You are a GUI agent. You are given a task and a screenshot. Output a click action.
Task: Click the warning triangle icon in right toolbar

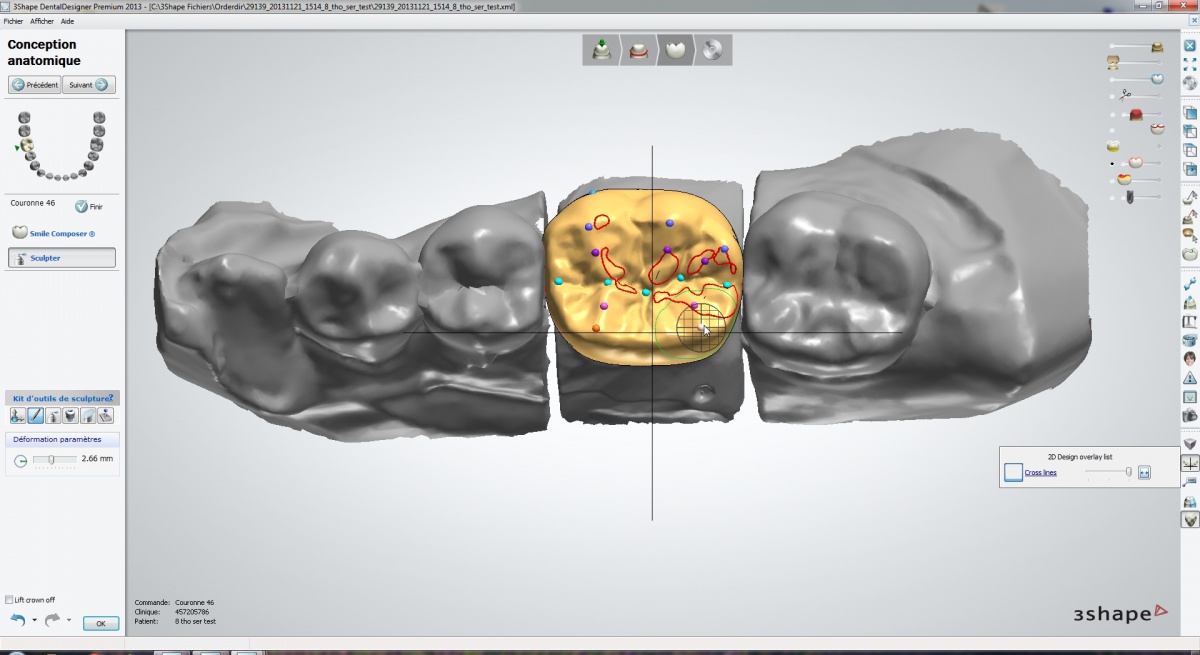point(1190,377)
